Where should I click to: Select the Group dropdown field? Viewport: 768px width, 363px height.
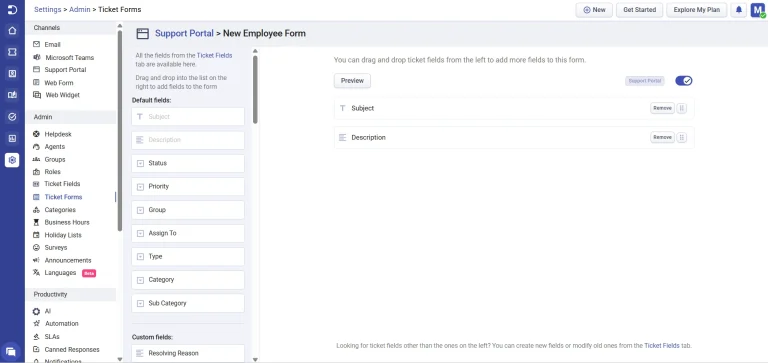[188, 210]
